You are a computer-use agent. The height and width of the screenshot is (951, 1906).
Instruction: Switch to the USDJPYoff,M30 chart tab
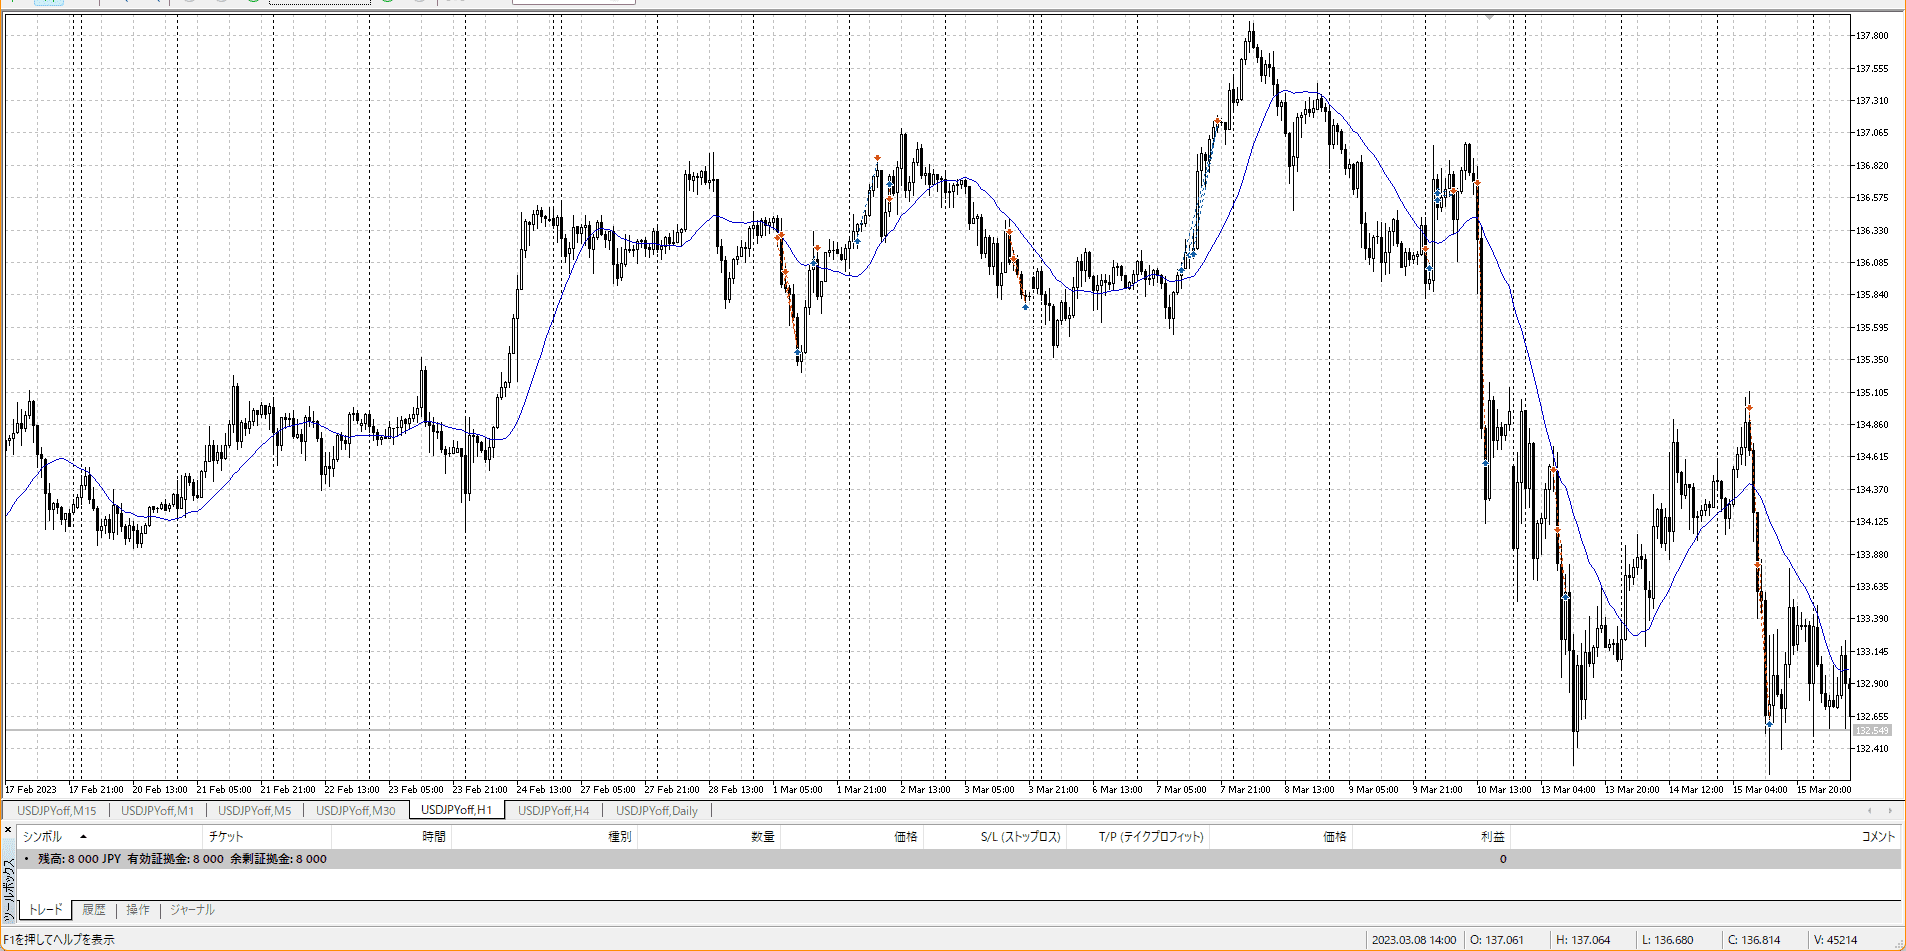[x=355, y=811]
